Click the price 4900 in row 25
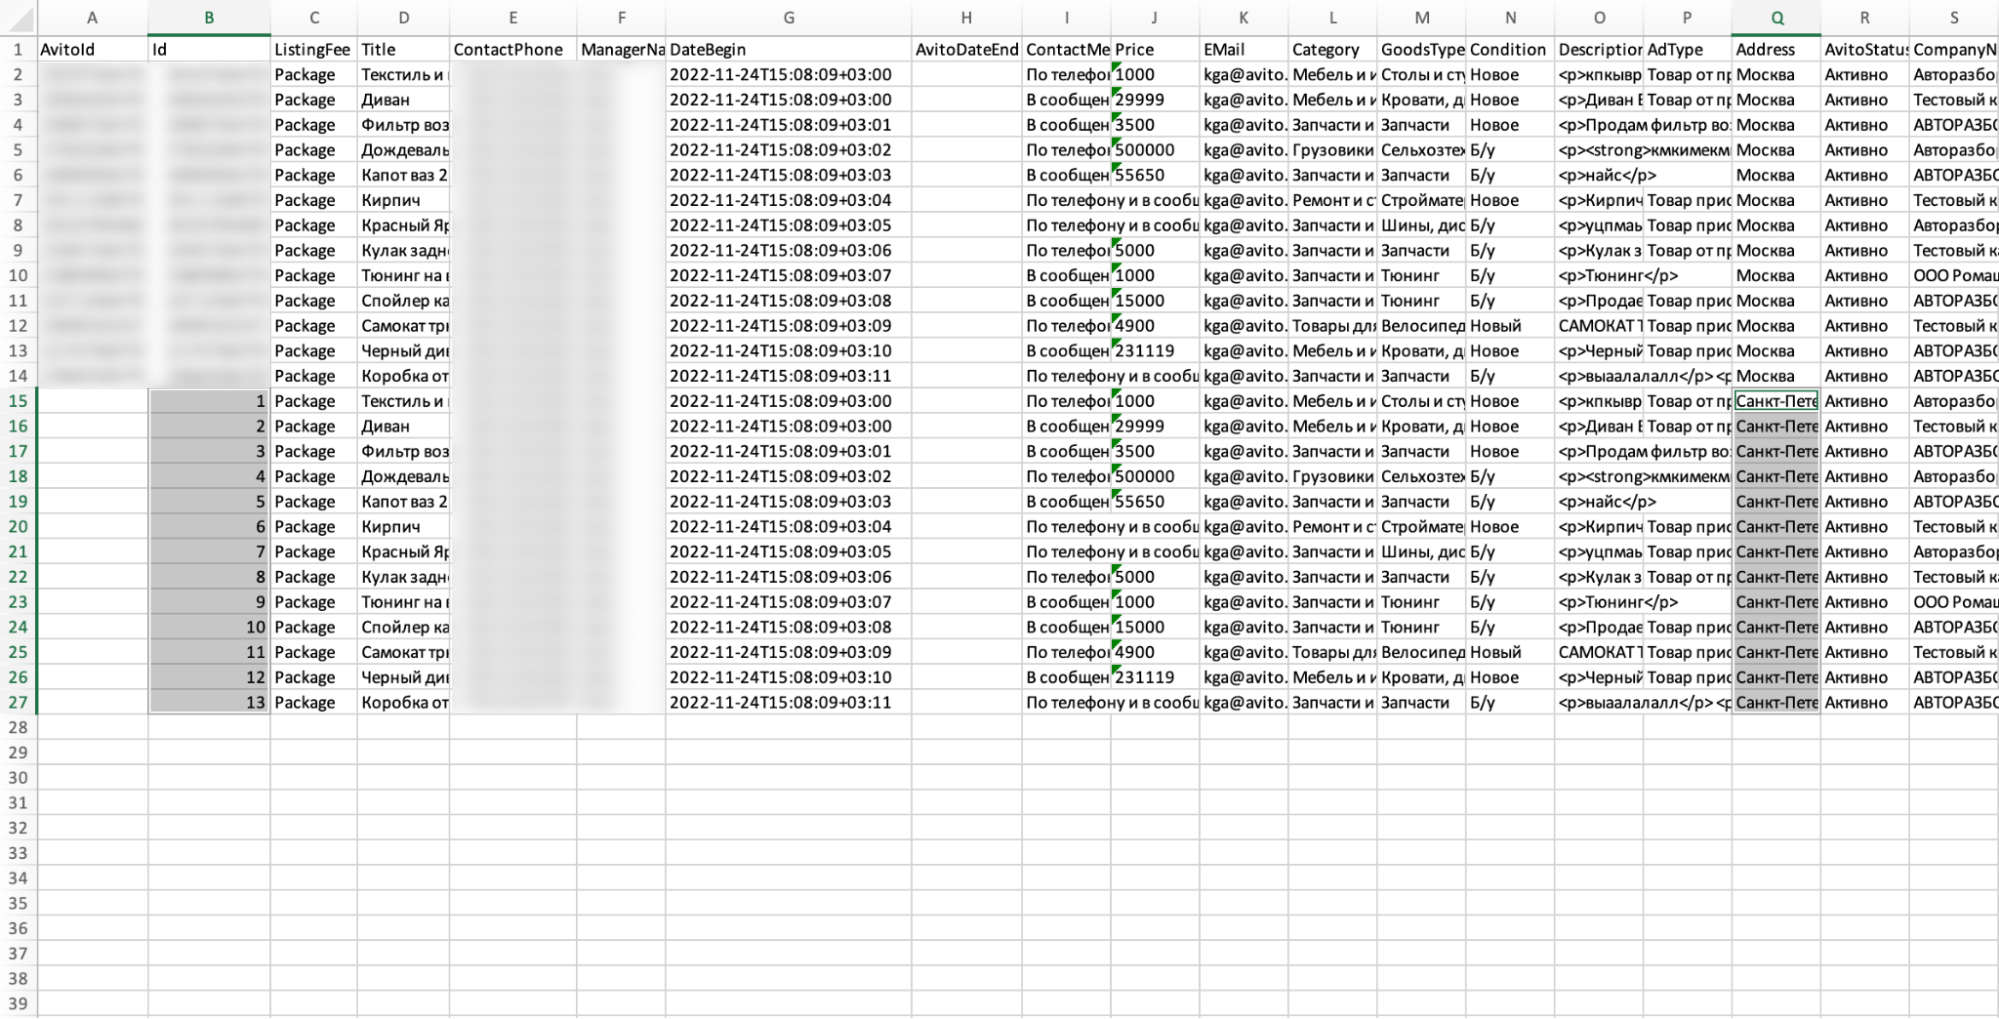 tap(1154, 652)
